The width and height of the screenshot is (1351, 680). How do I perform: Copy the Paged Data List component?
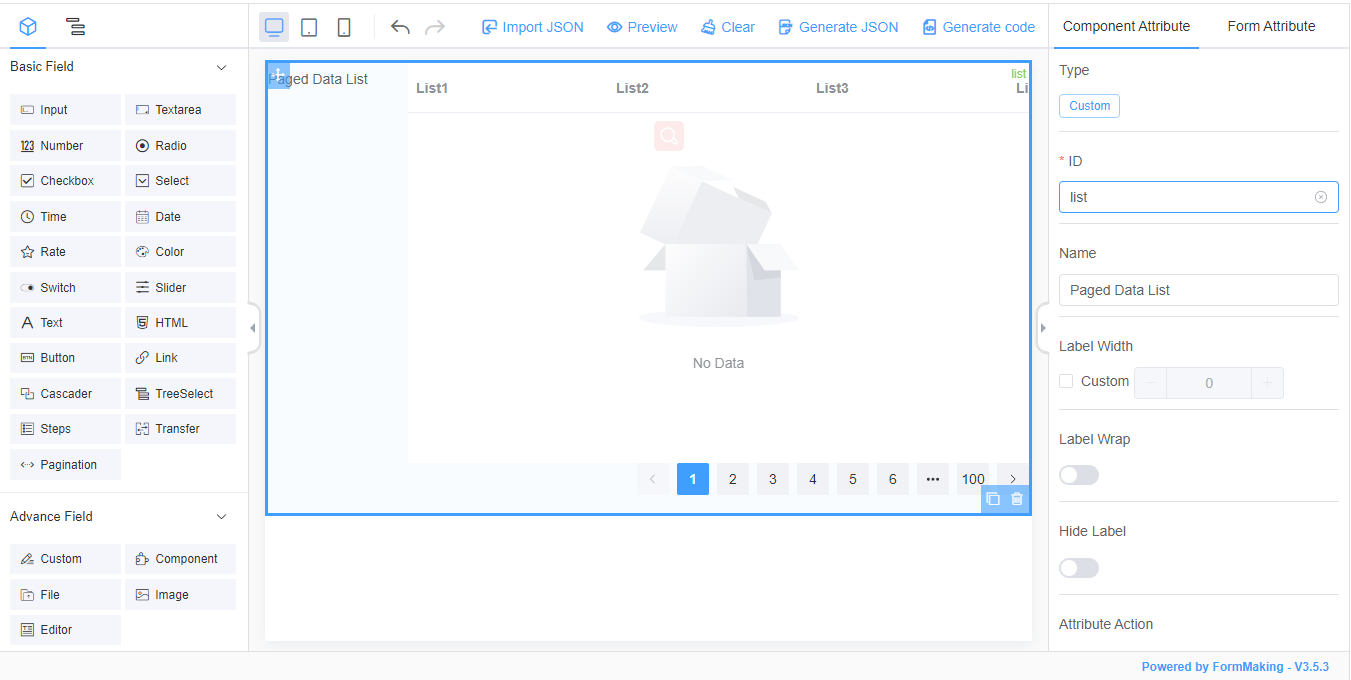tap(993, 499)
